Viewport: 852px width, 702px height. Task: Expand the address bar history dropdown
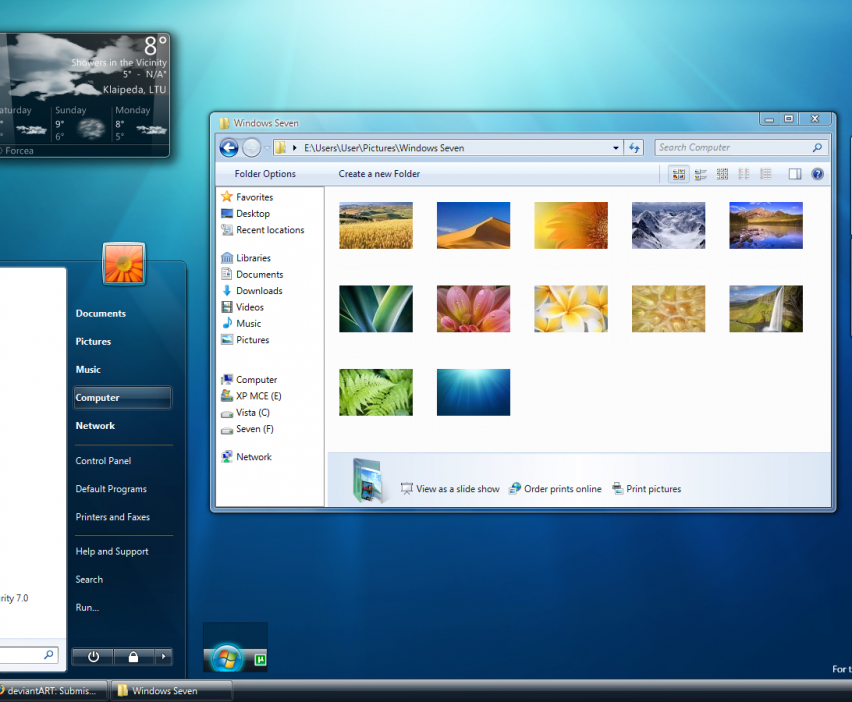tap(616, 148)
